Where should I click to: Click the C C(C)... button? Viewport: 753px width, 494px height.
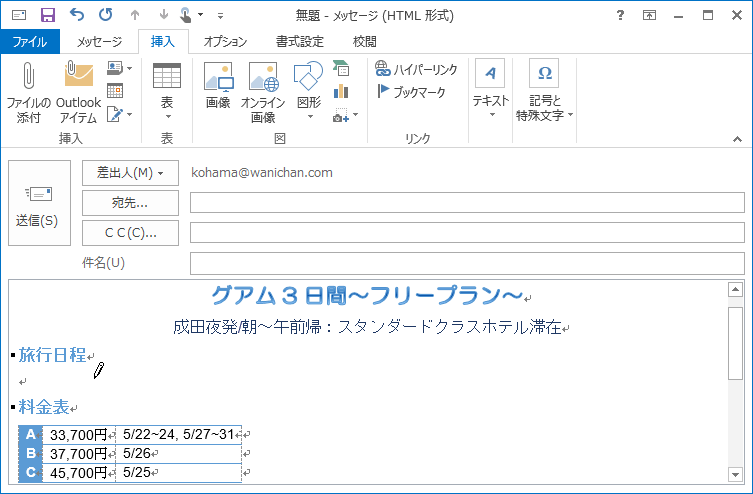point(130,233)
